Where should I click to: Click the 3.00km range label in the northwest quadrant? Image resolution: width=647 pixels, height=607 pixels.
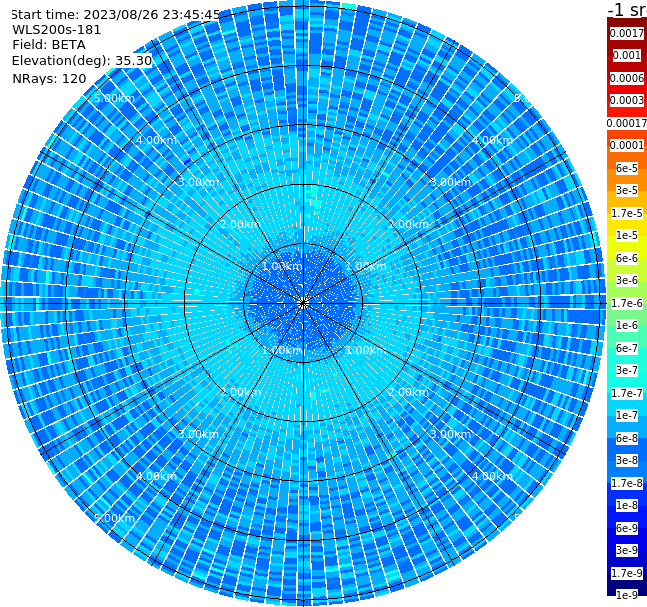point(198,182)
